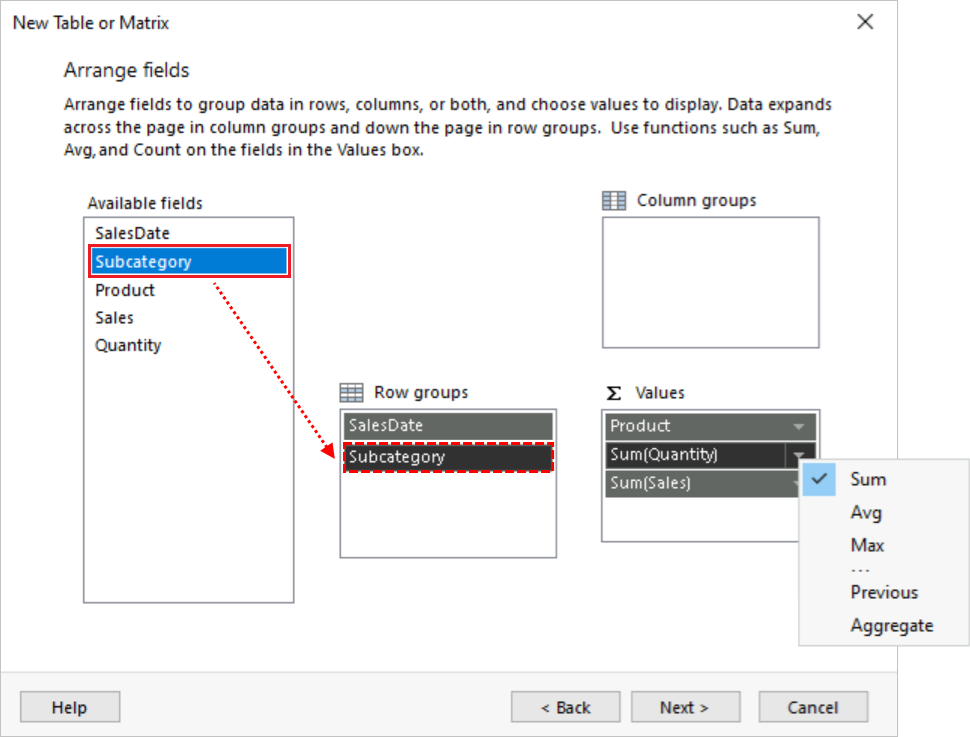The image size is (970, 737).
Task: Open the Sum(Quantity) aggregate dropdown
Action: (x=800, y=454)
